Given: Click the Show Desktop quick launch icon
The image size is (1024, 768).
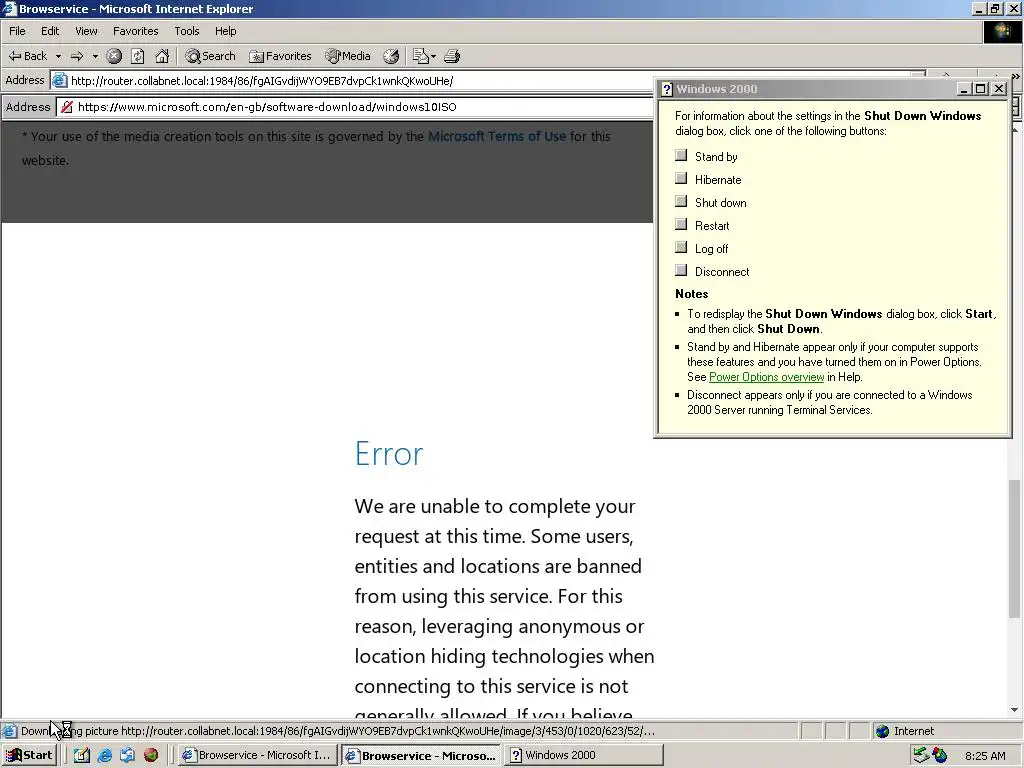Looking at the screenshot, I should [x=82, y=755].
